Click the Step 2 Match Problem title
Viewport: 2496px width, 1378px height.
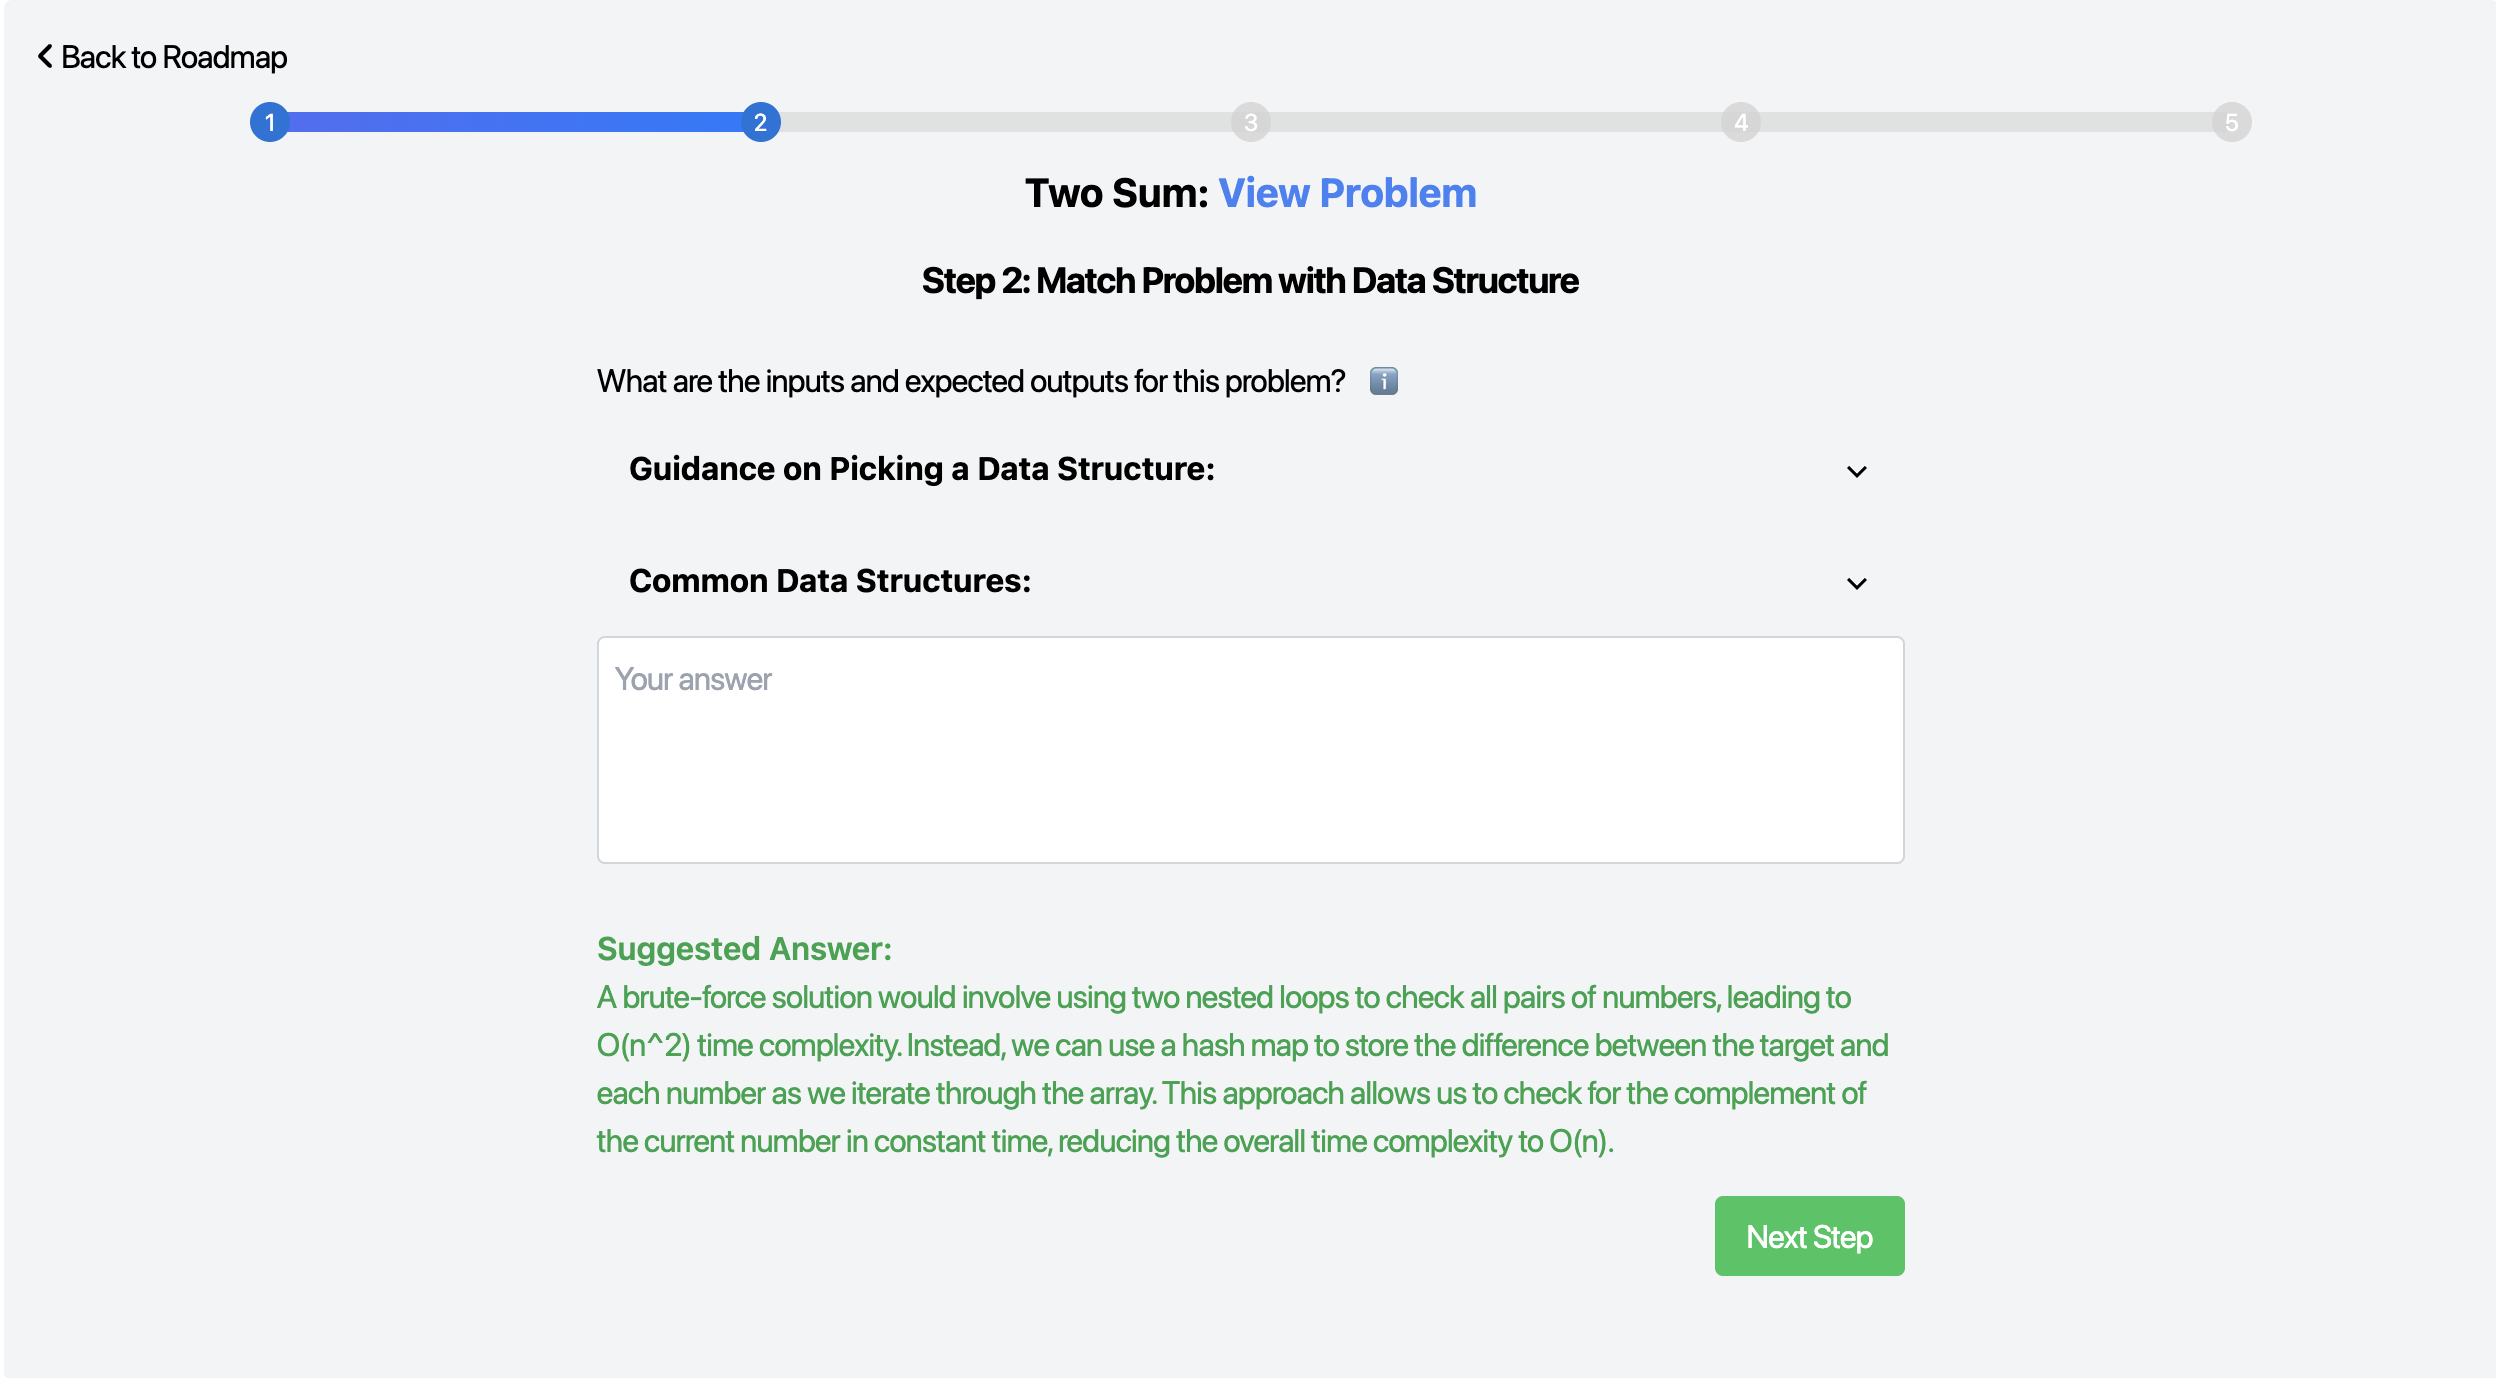point(1250,281)
